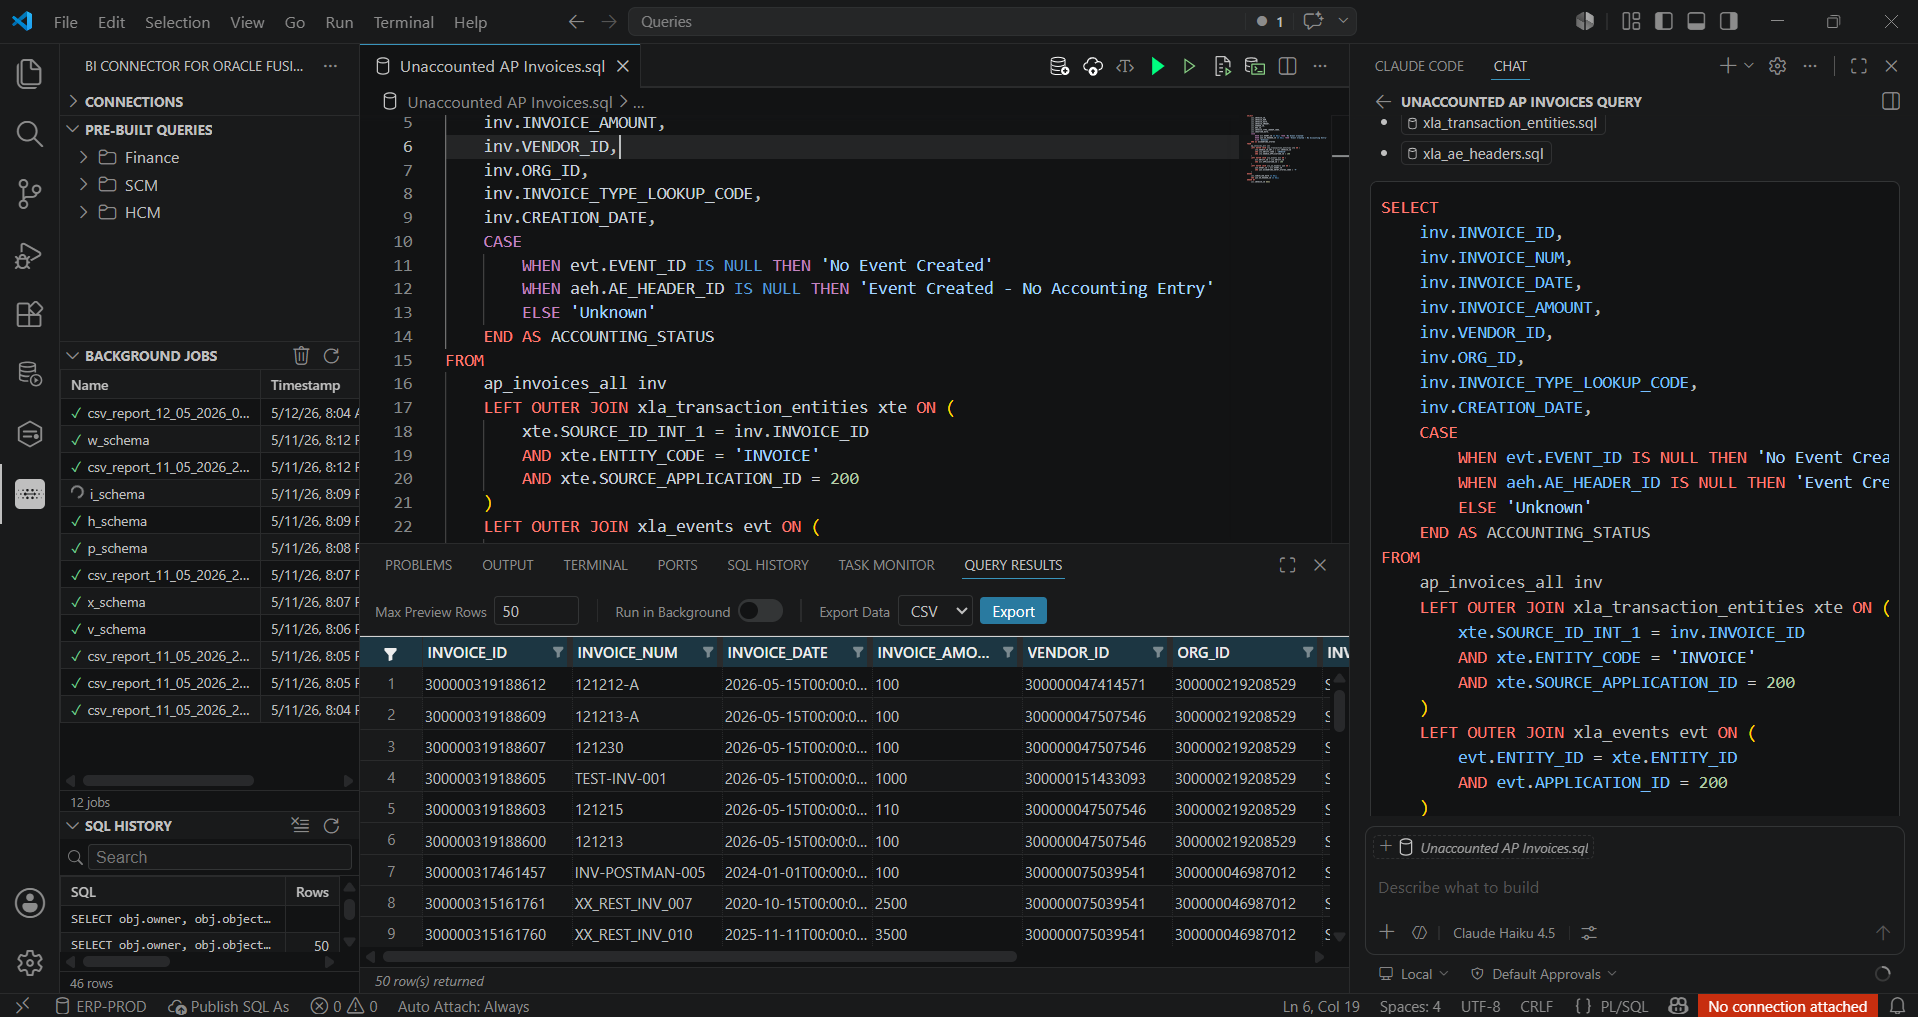The image size is (1918, 1017).
Task: Open notifications bell in status bar
Action: click(x=1897, y=1006)
